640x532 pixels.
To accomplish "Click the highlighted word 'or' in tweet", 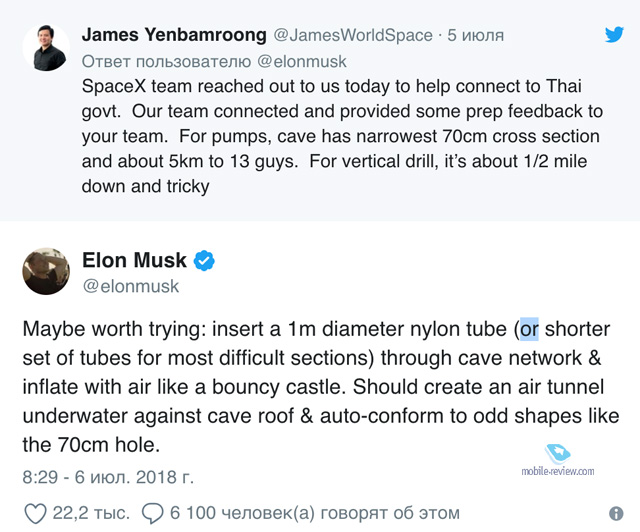I will [529, 329].
